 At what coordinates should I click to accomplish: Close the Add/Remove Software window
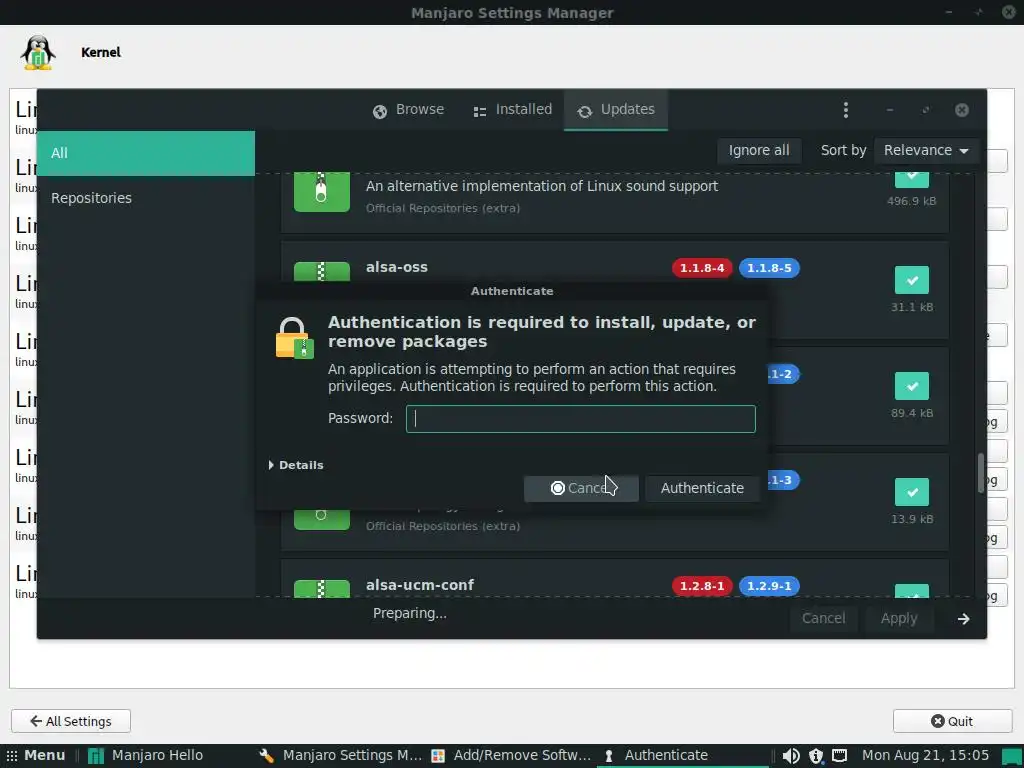961,110
